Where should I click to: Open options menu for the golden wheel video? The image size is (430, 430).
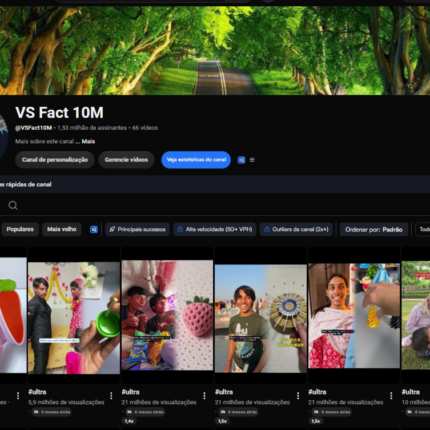298,395
